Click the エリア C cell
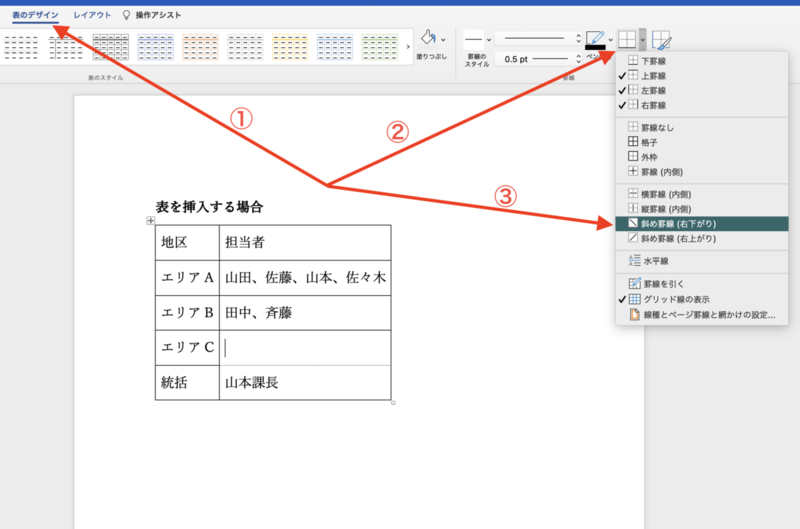This screenshot has width=800, height=529. pyautogui.click(x=187, y=348)
